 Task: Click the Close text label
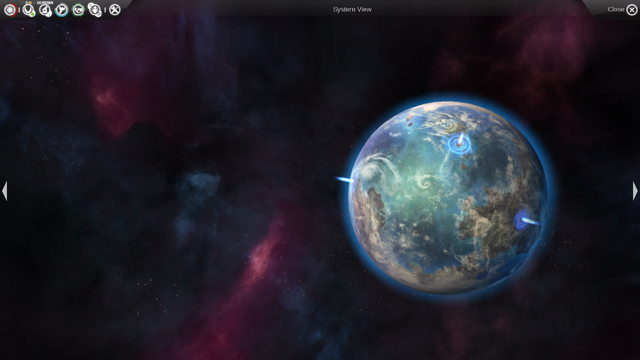point(616,9)
